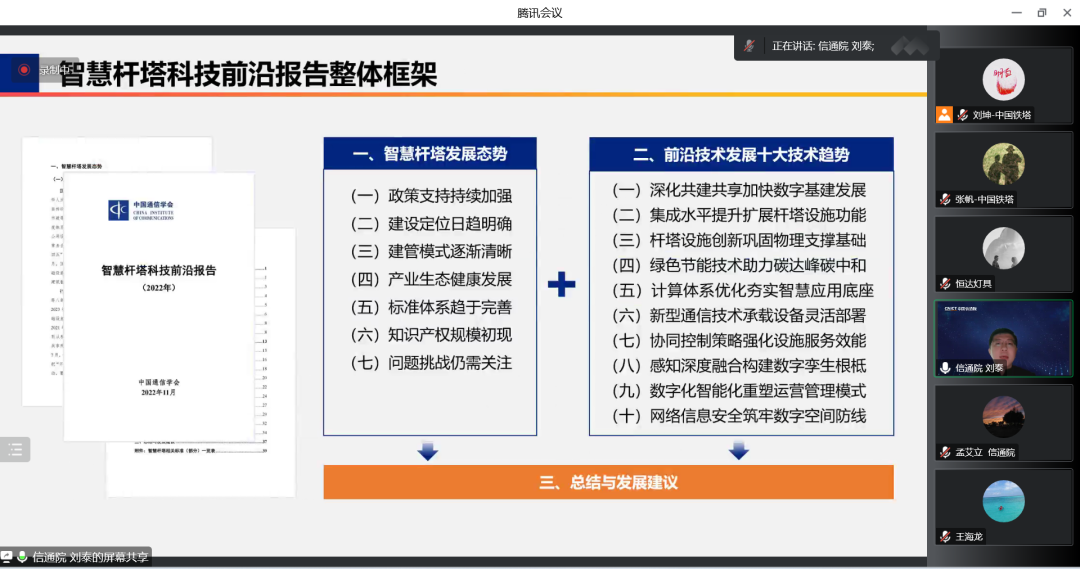This screenshot has height=569, width=1080.
Task: Select the 信通院 刘泰 video tile
Action: pos(1004,338)
